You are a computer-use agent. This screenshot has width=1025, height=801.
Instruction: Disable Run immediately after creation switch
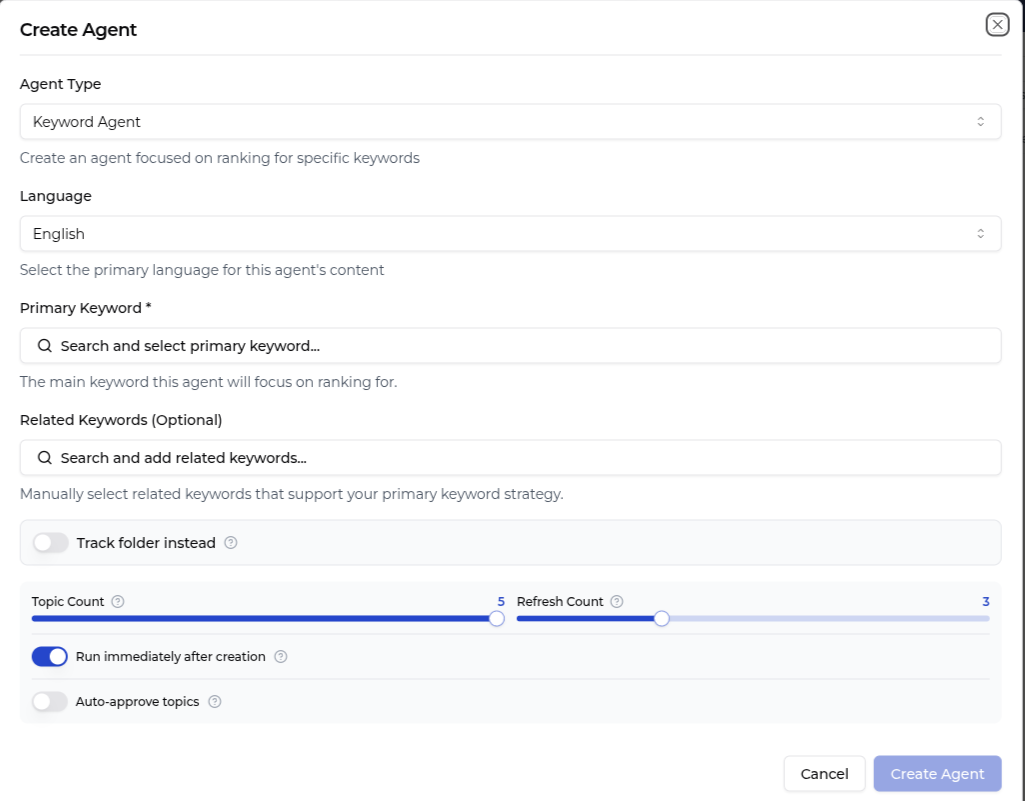click(x=50, y=657)
